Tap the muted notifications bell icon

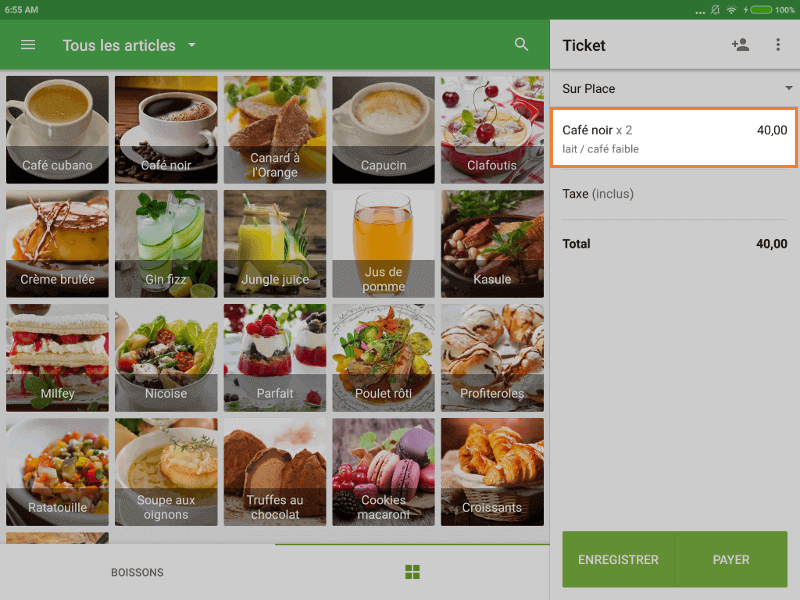[x=715, y=9]
